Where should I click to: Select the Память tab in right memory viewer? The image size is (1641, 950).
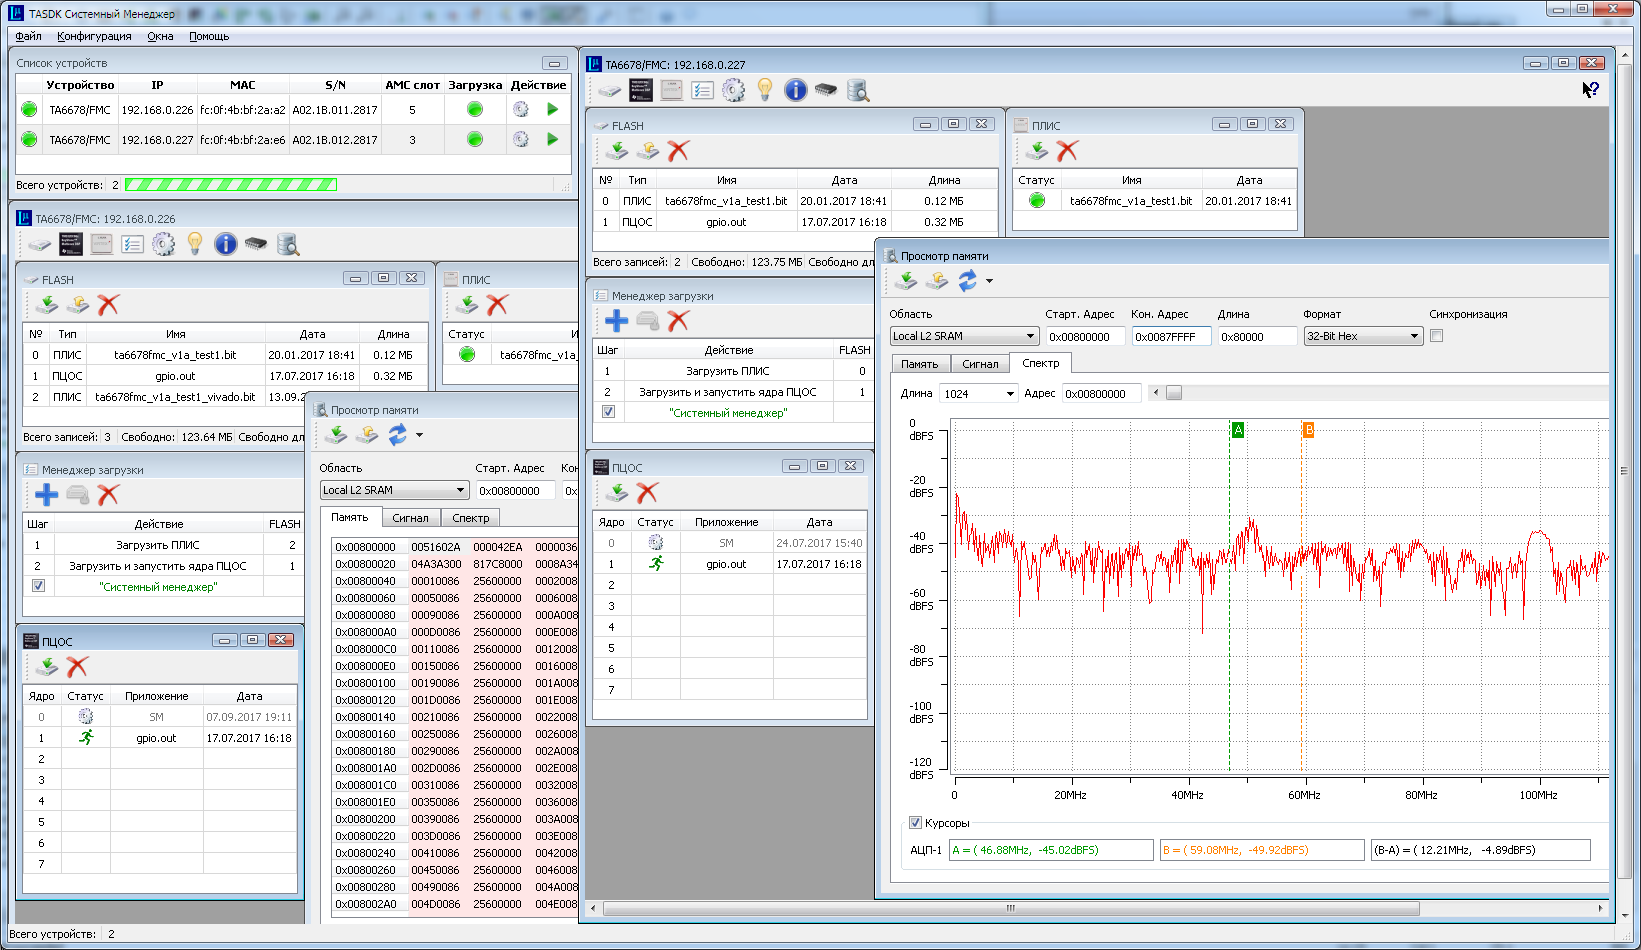coord(919,364)
